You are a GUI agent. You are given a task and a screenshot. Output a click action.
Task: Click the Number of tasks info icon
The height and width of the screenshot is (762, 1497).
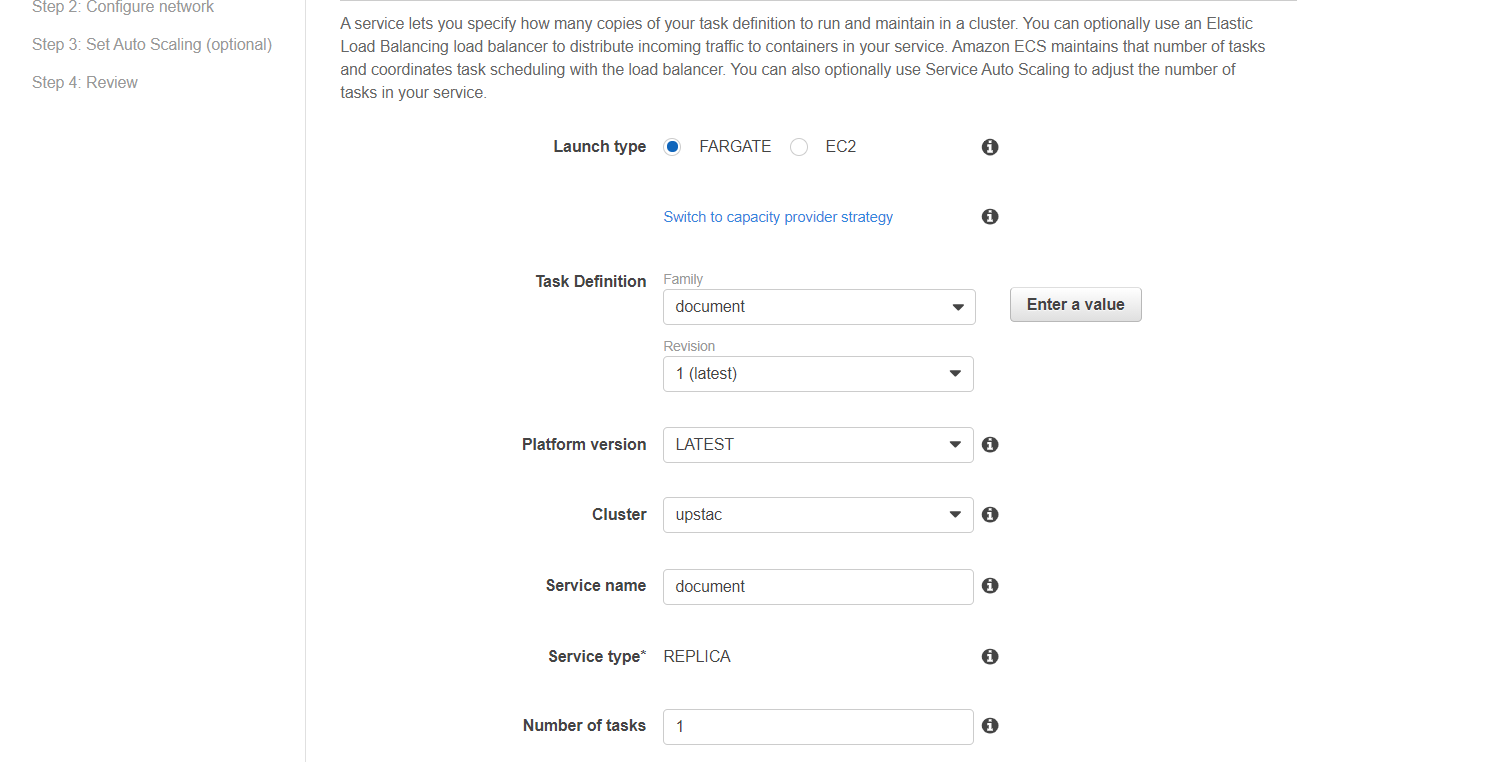tap(989, 726)
